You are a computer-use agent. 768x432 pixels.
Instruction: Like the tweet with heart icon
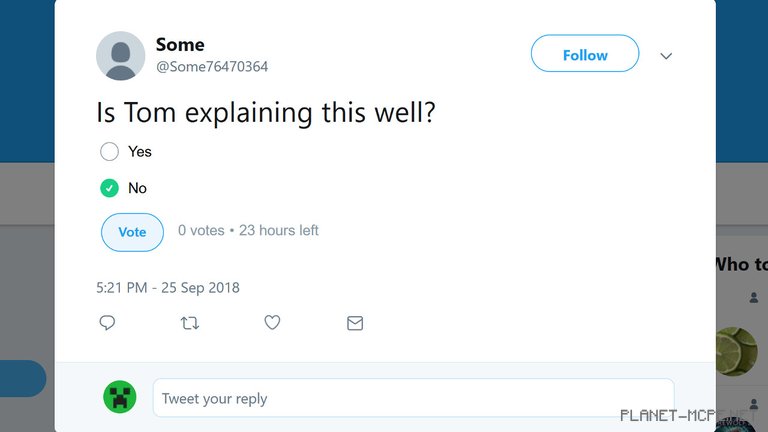[272, 323]
